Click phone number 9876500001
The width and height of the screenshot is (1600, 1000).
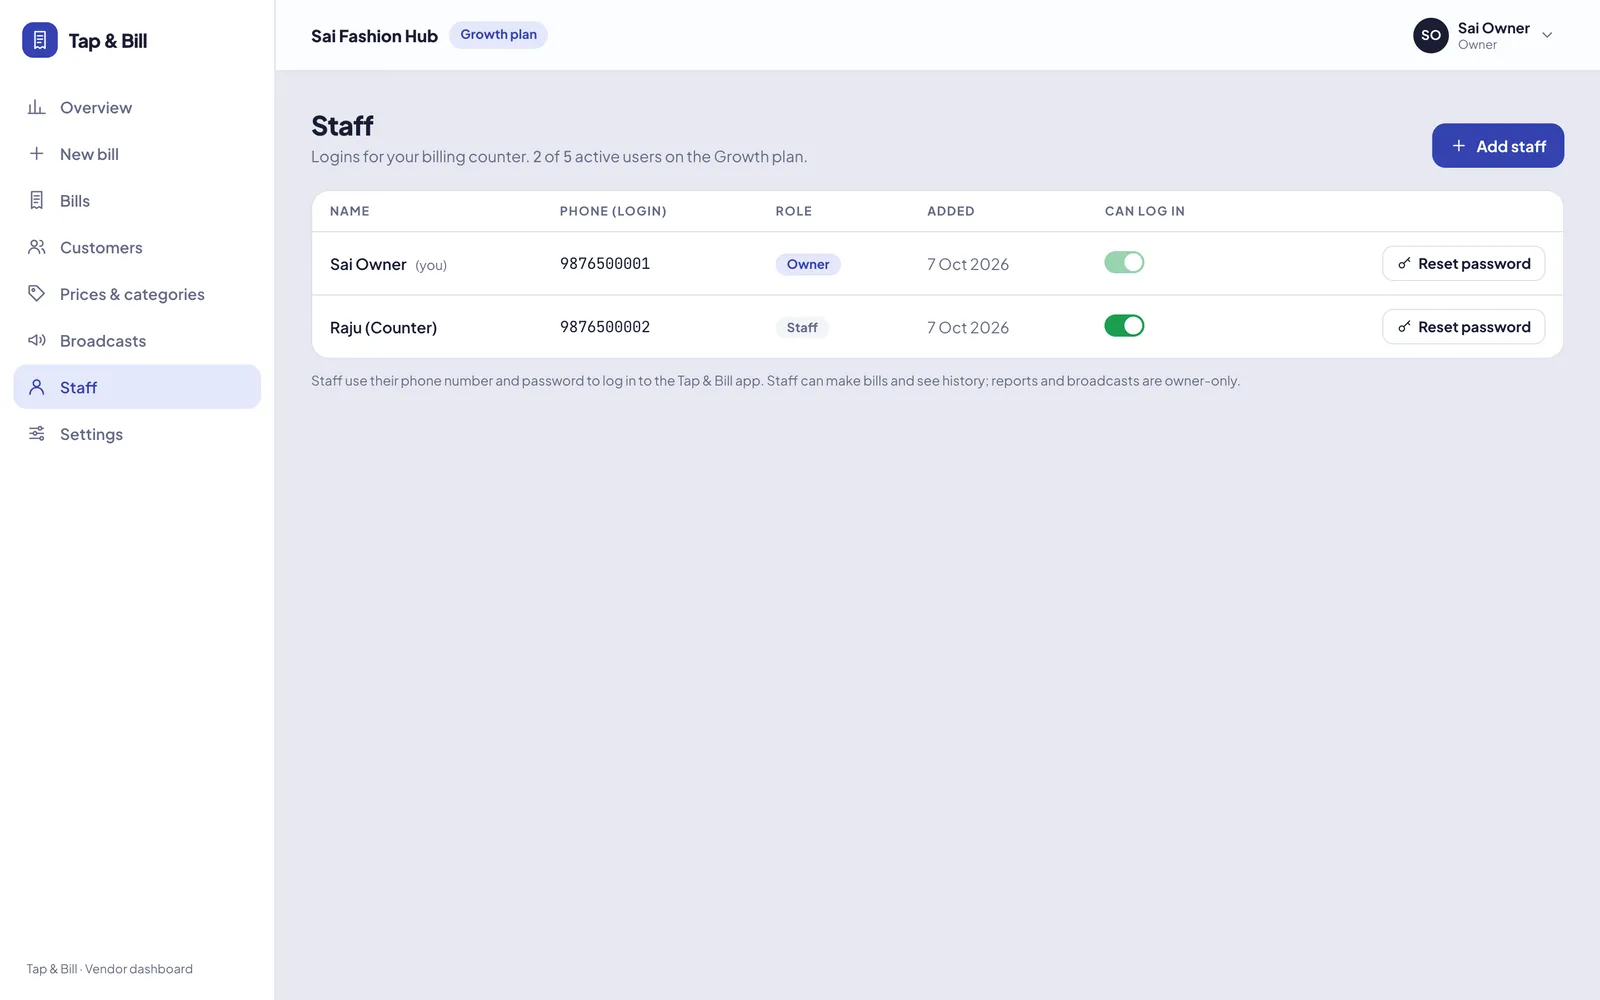click(605, 264)
